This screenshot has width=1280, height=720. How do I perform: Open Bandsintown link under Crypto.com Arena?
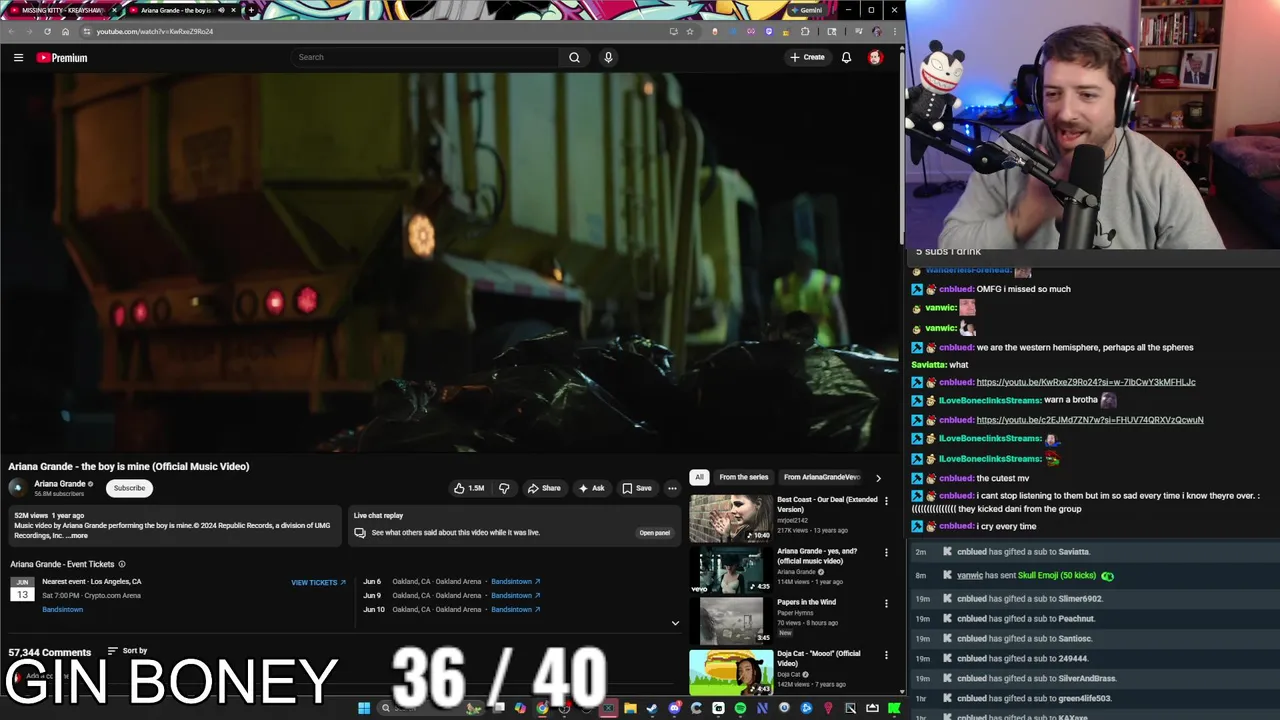62,609
